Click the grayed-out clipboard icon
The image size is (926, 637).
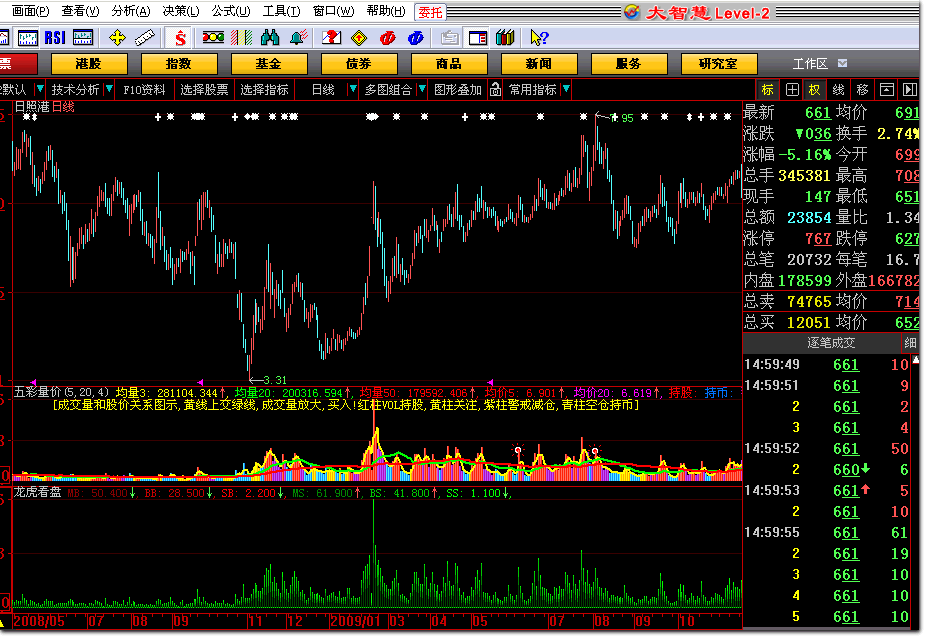pyautogui.click(x=449, y=38)
